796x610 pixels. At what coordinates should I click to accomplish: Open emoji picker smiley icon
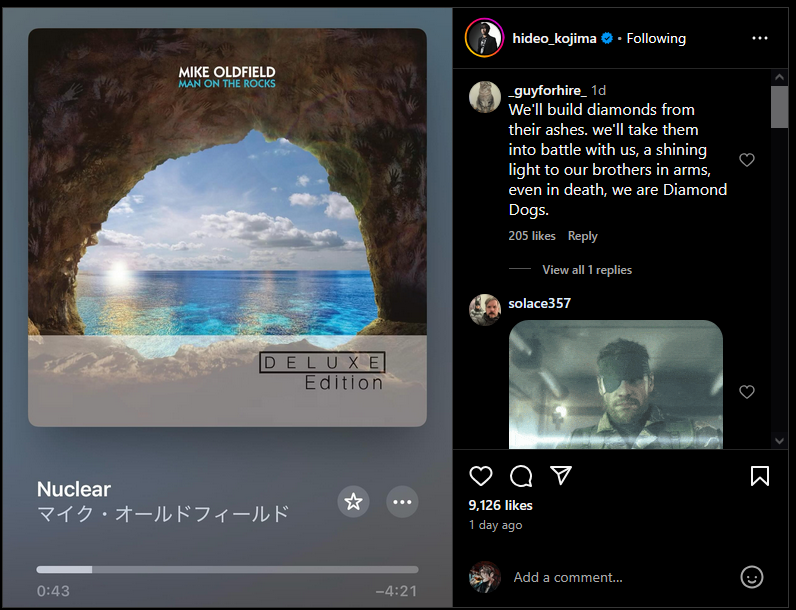click(x=752, y=577)
